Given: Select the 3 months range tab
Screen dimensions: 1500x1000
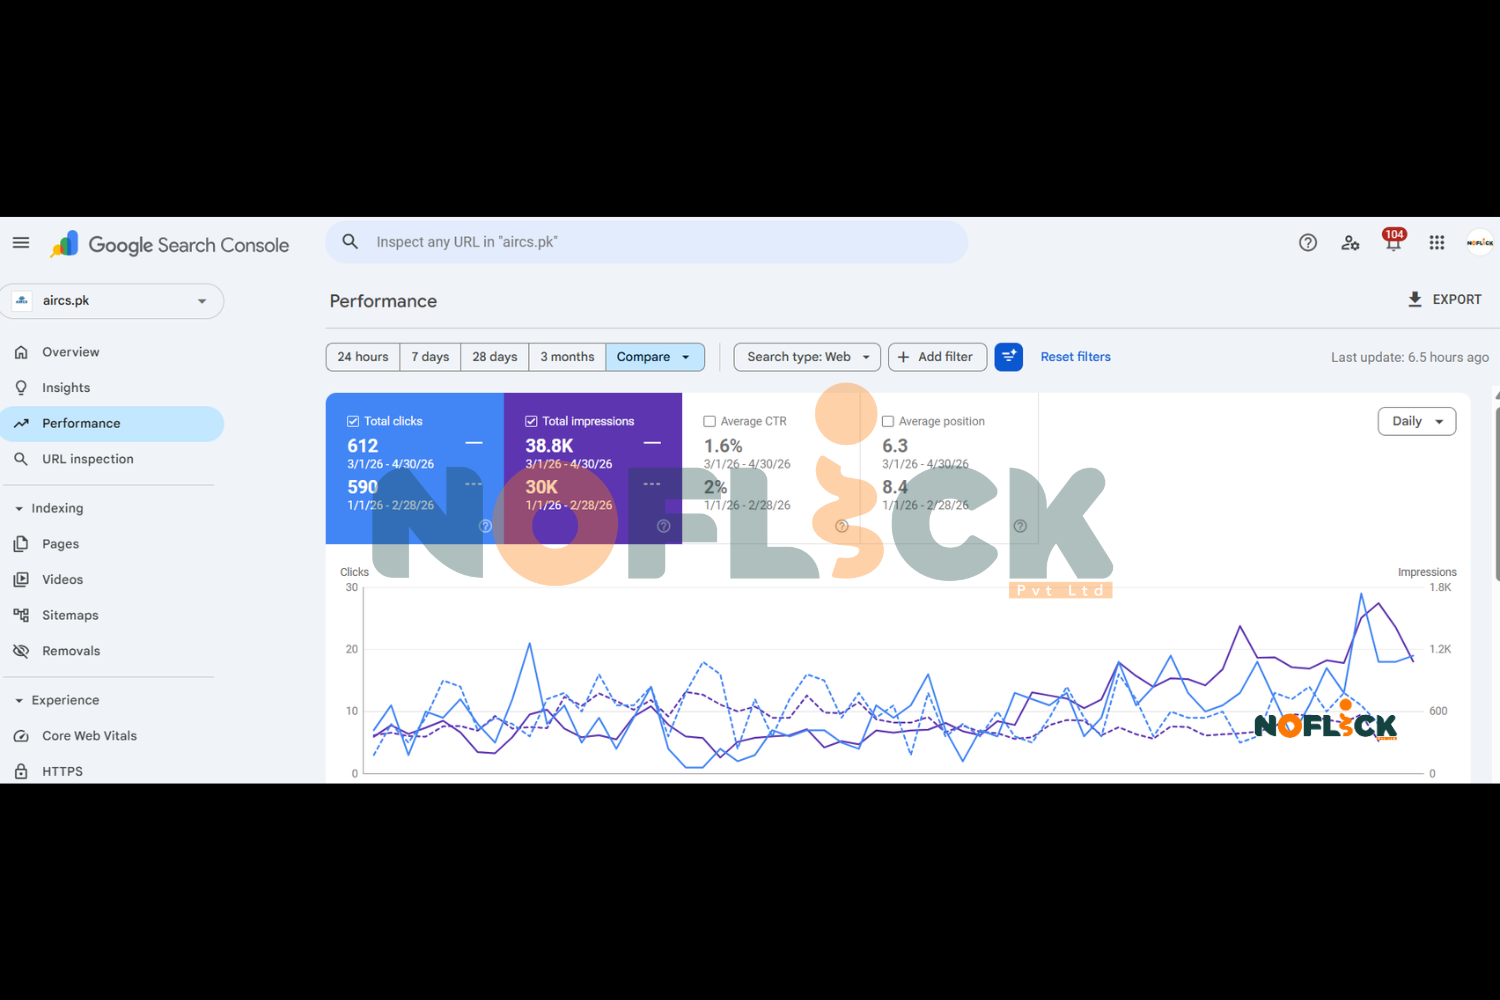Looking at the screenshot, I should click(x=567, y=357).
